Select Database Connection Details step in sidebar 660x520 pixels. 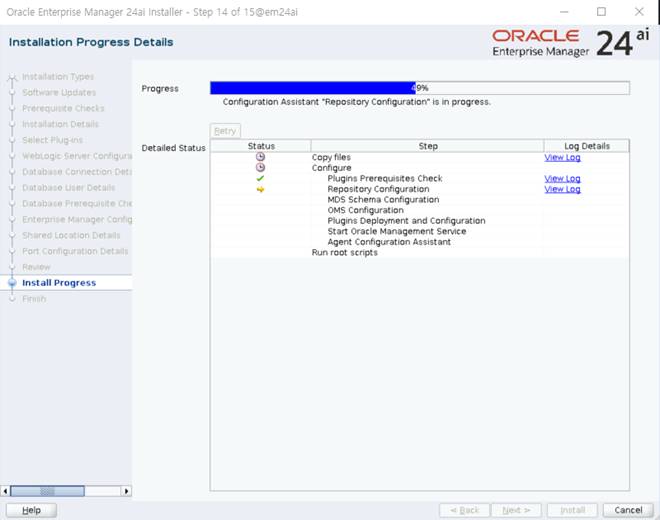tap(77, 172)
